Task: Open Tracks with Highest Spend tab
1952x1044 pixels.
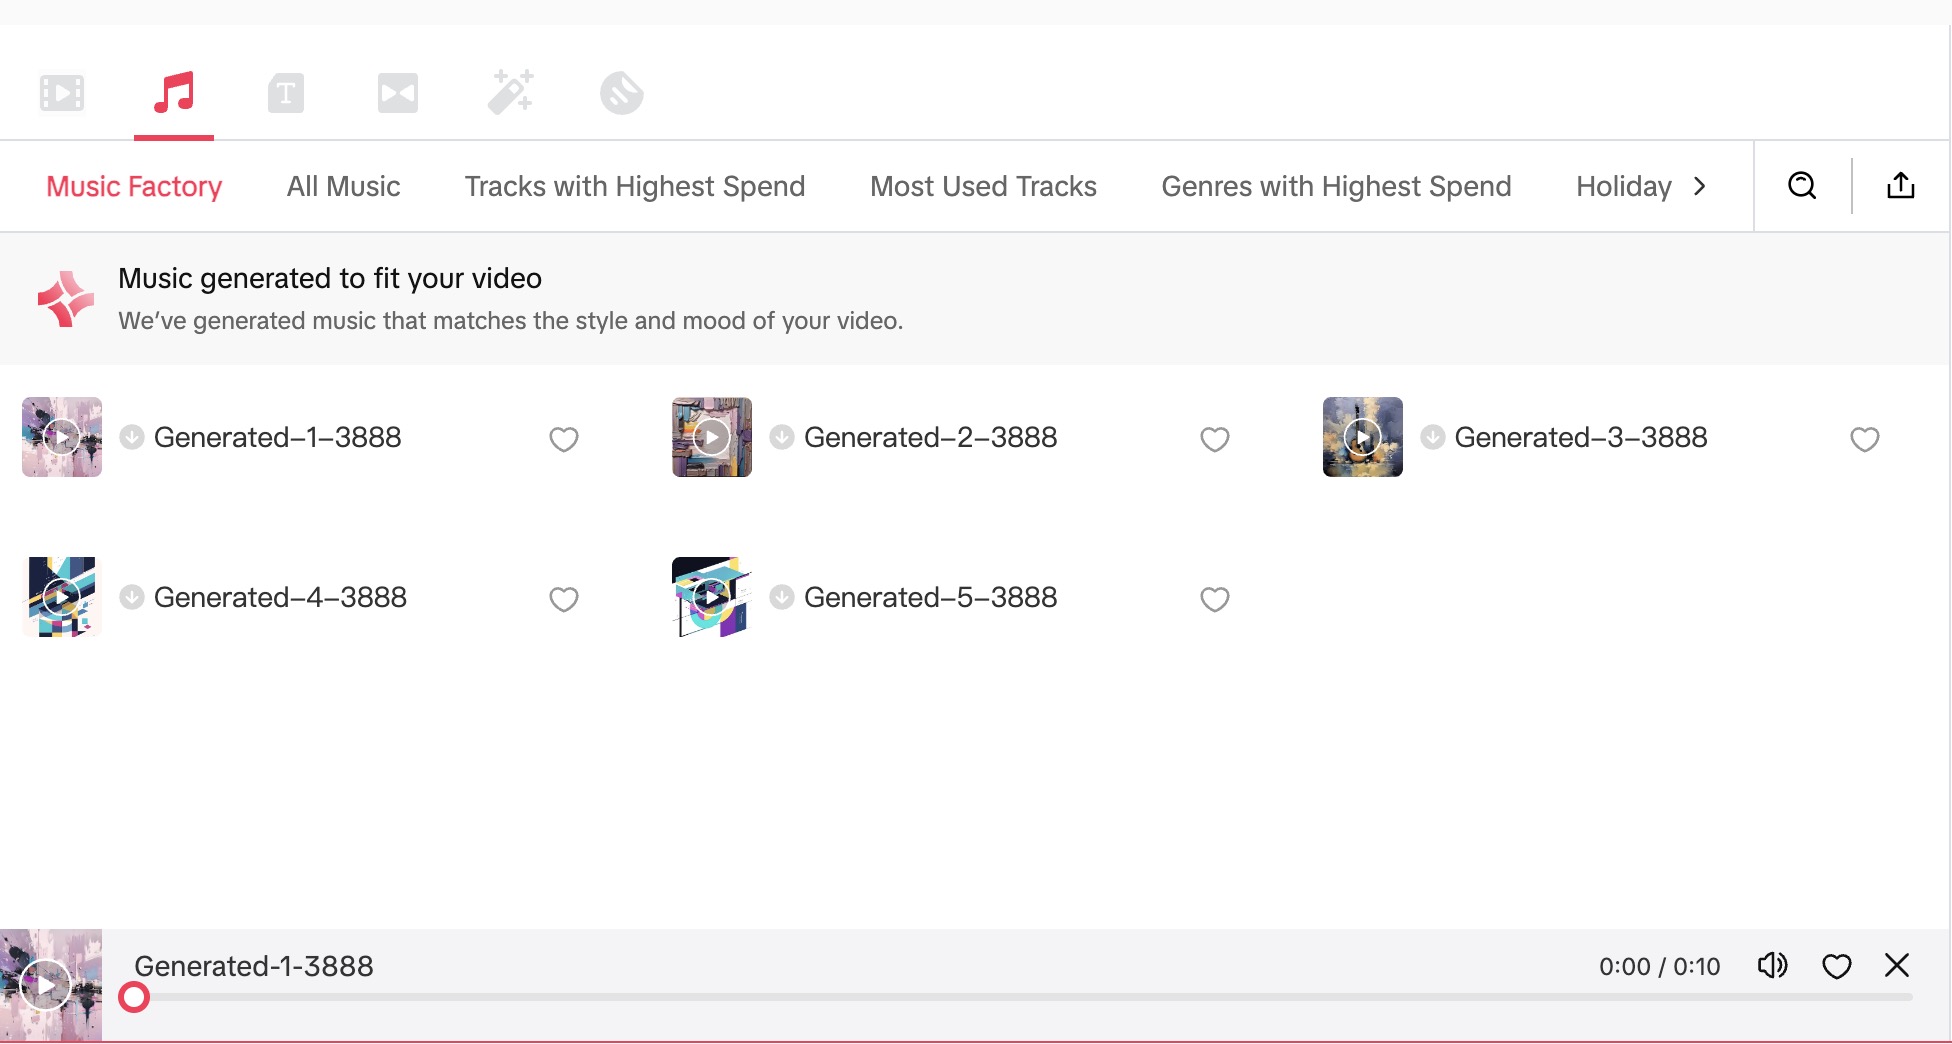Action: coord(635,187)
